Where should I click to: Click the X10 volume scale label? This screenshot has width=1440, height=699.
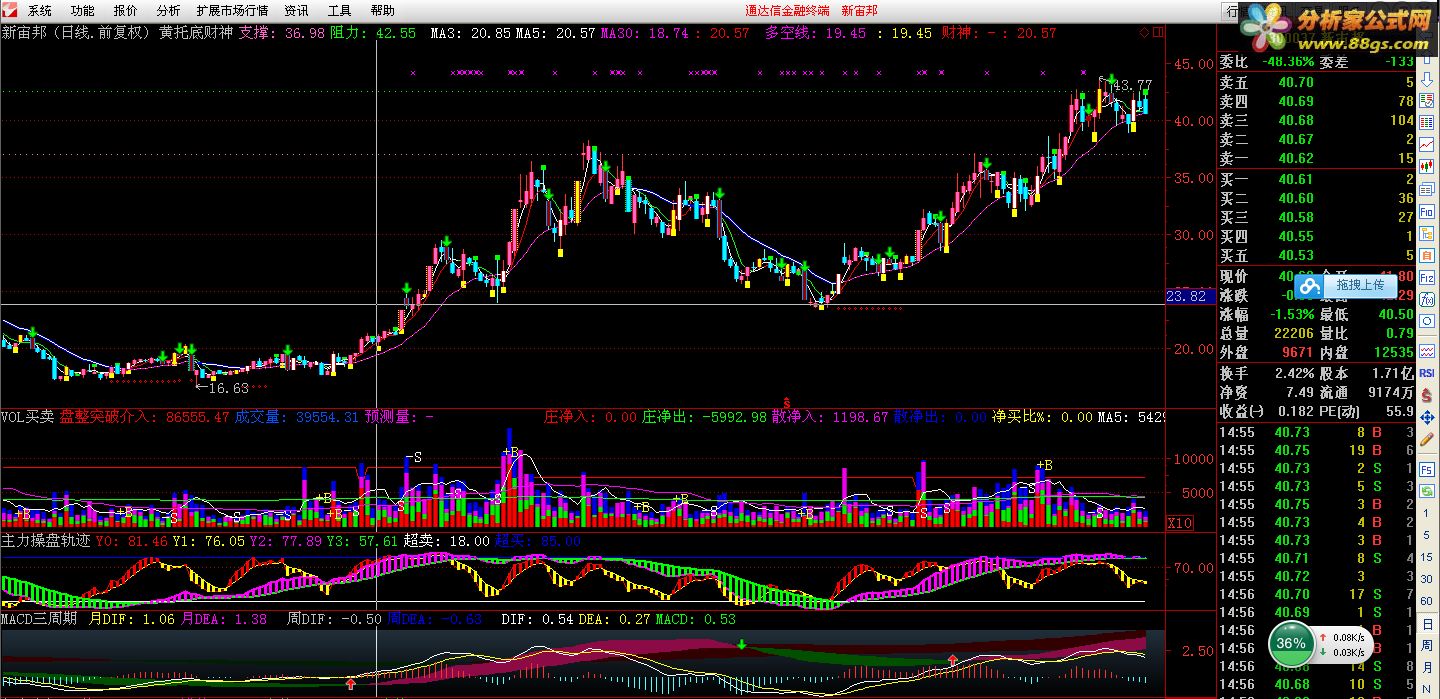coord(1180,523)
